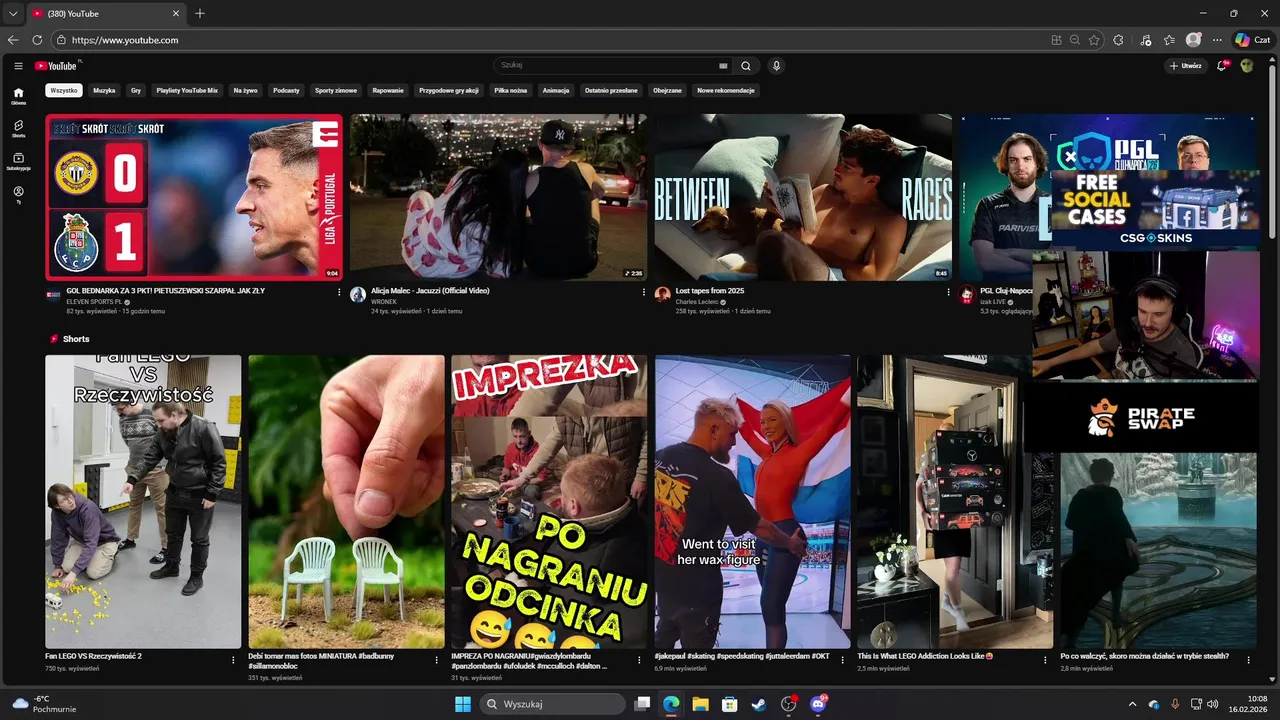This screenshot has width=1280, height=720.
Task: Open the browser zoom-out magnifier icon
Action: 1075,40
